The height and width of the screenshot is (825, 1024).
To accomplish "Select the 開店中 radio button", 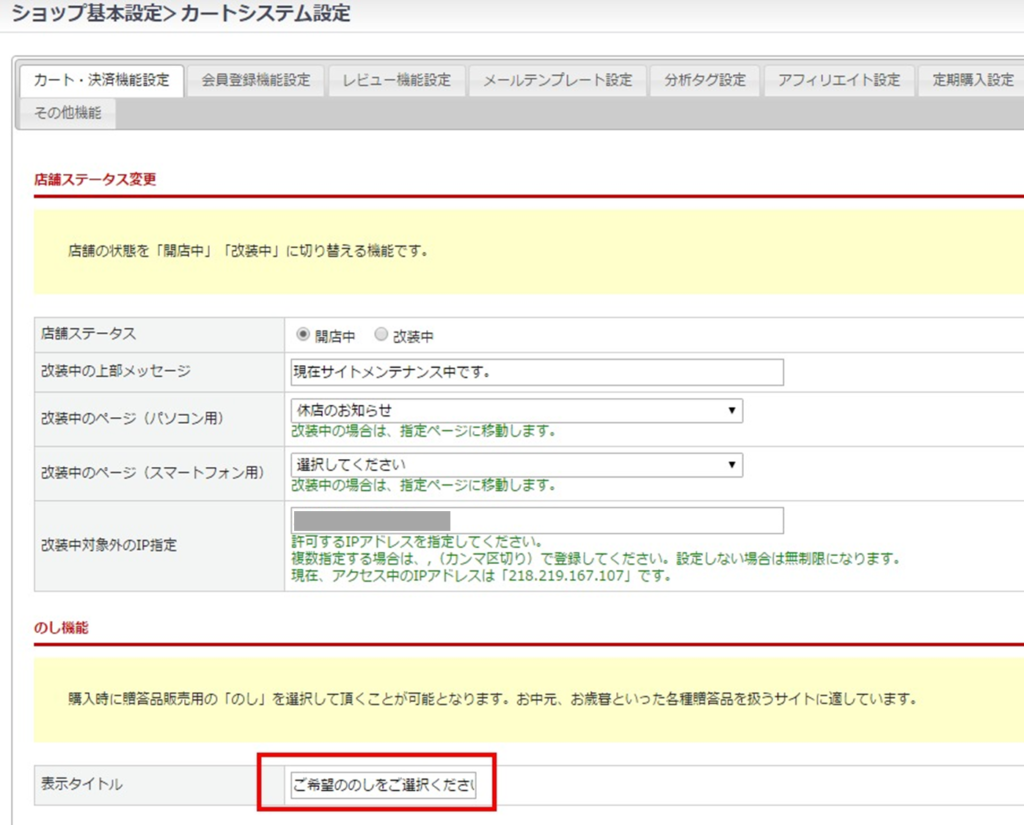I will (x=304, y=336).
